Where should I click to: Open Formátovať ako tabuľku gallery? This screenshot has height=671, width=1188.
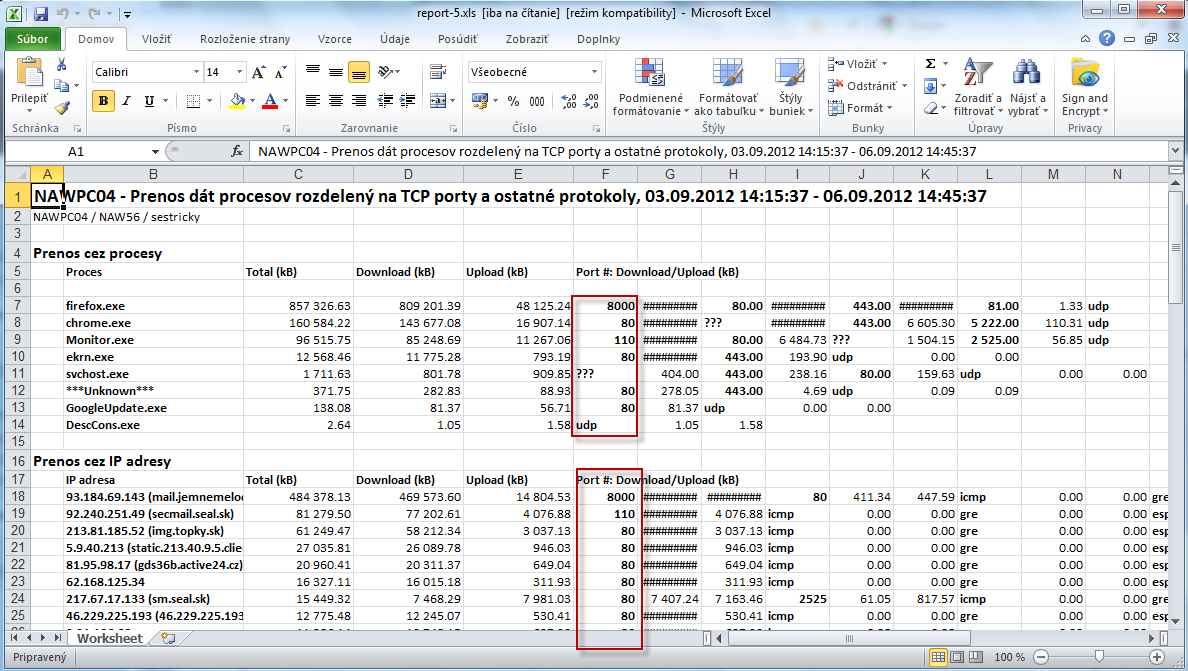coord(728,87)
